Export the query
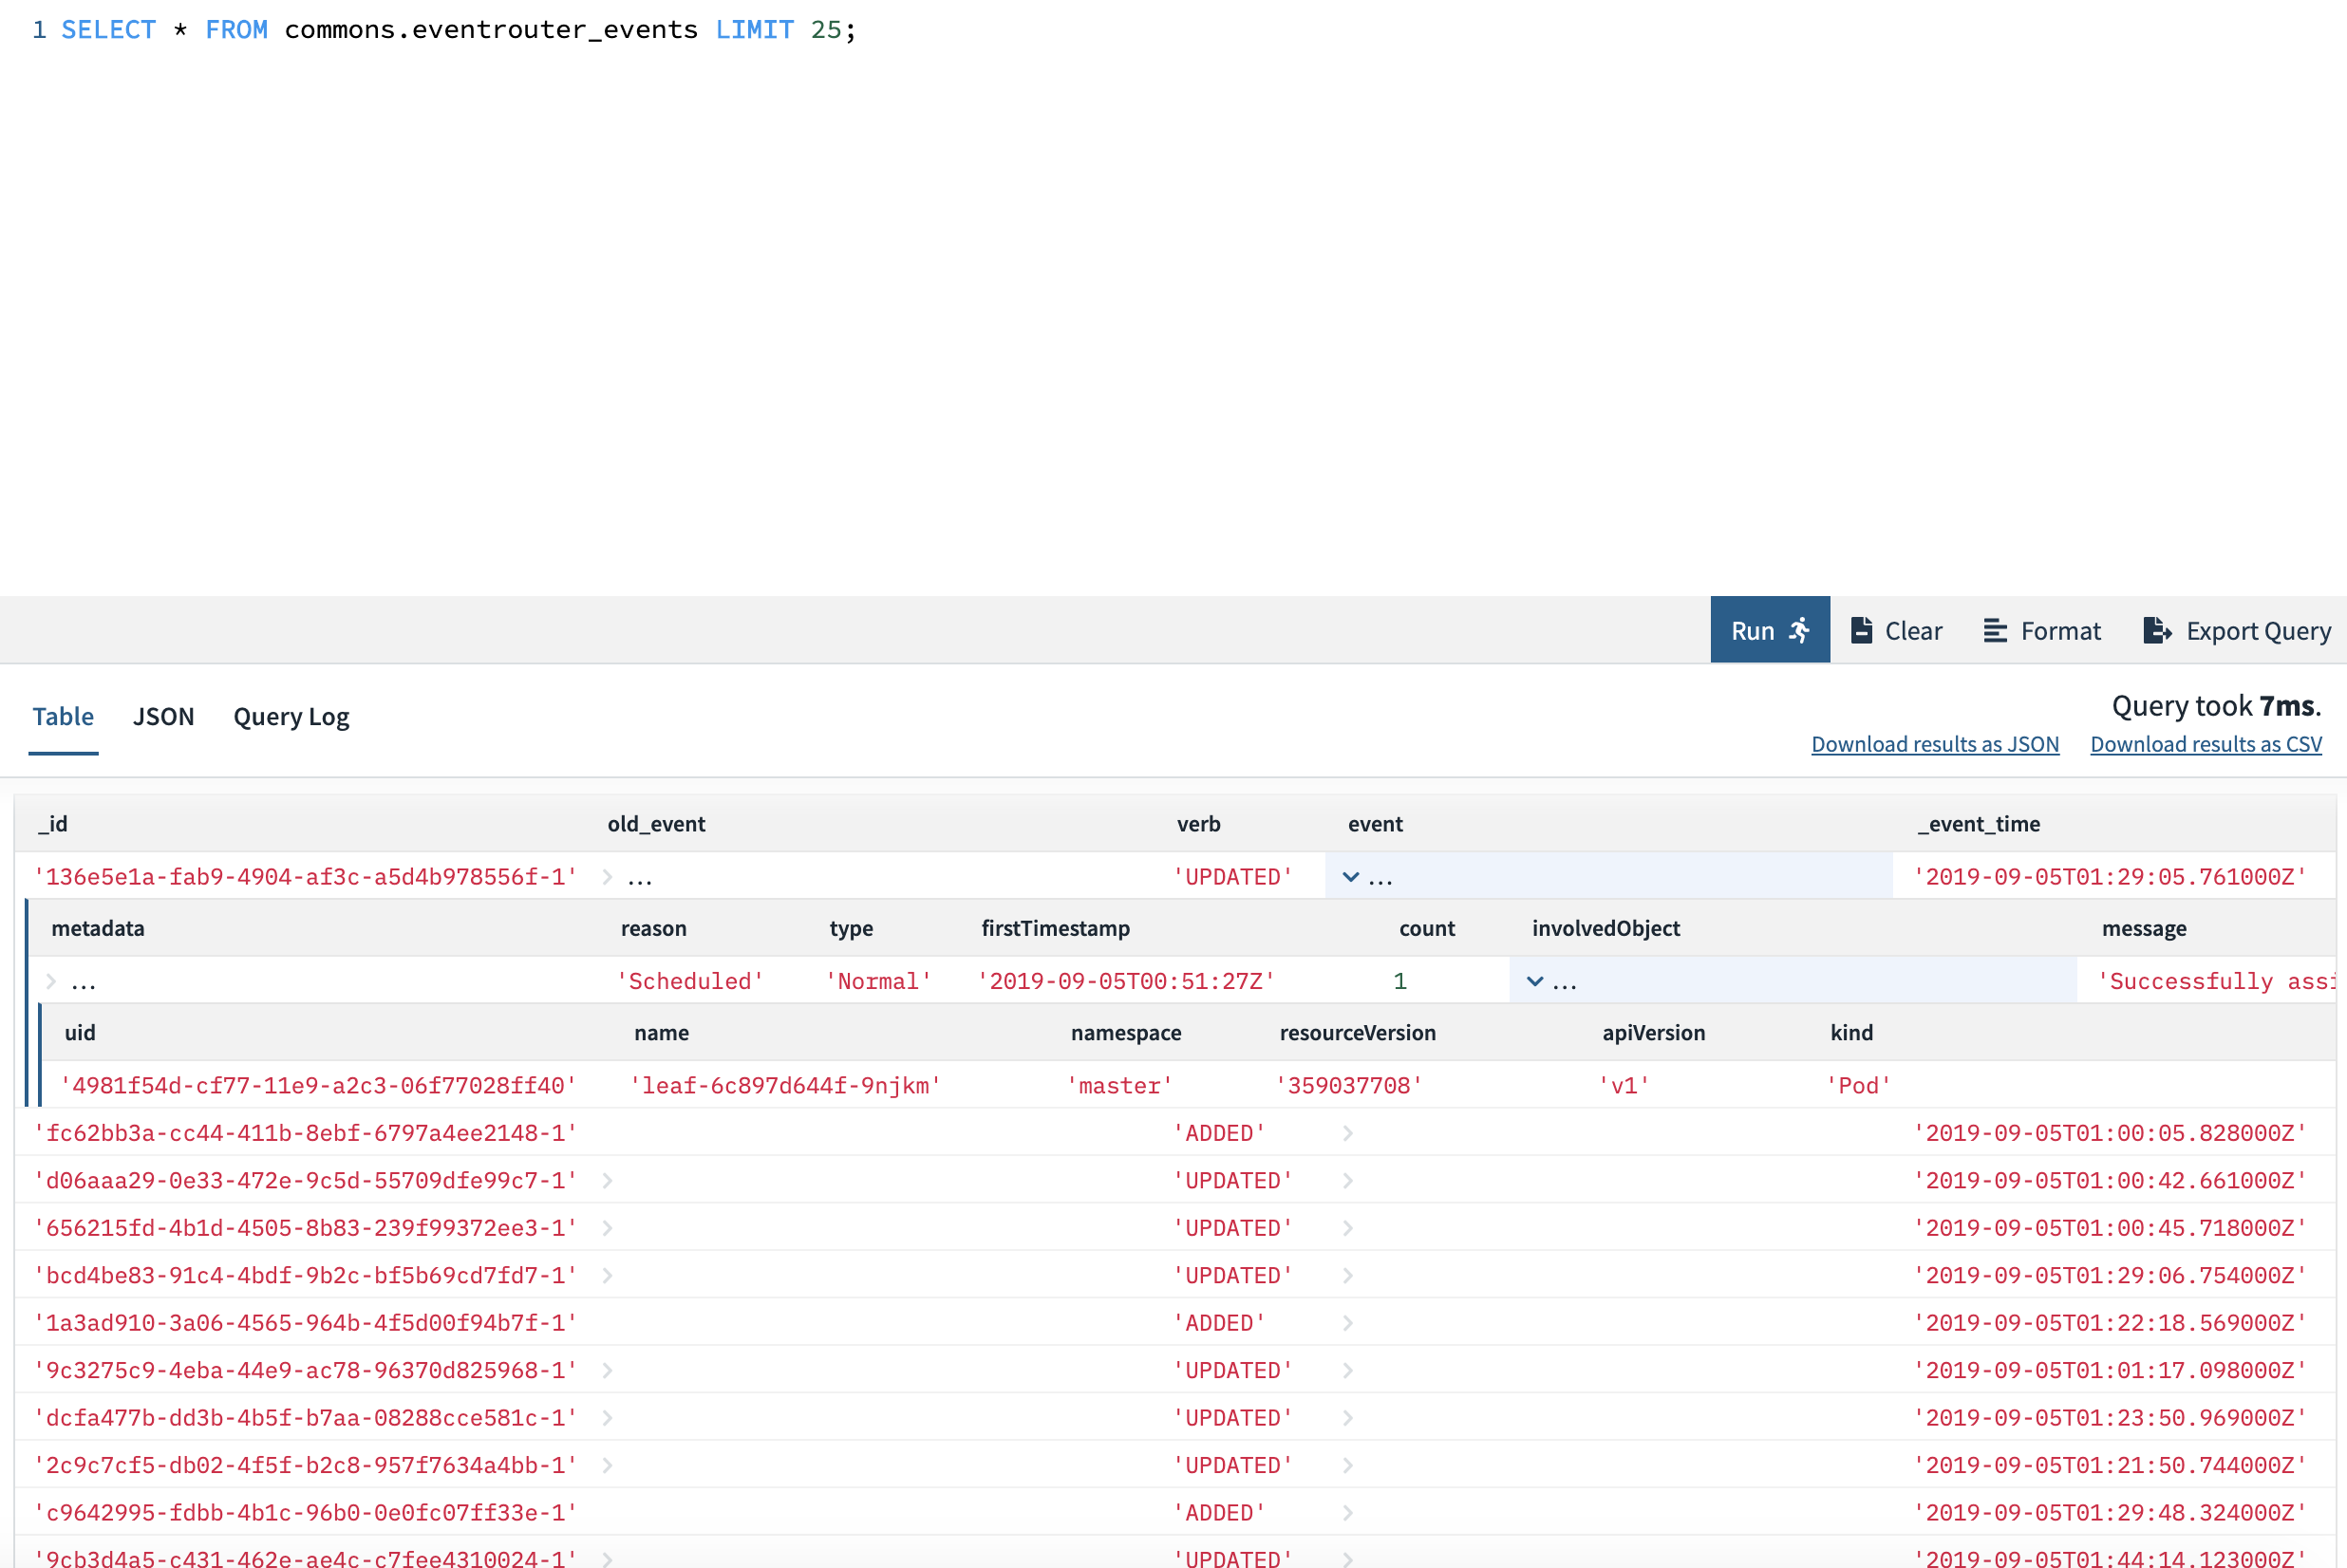This screenshot has width=2347, height=1568. click(2237, 630)
